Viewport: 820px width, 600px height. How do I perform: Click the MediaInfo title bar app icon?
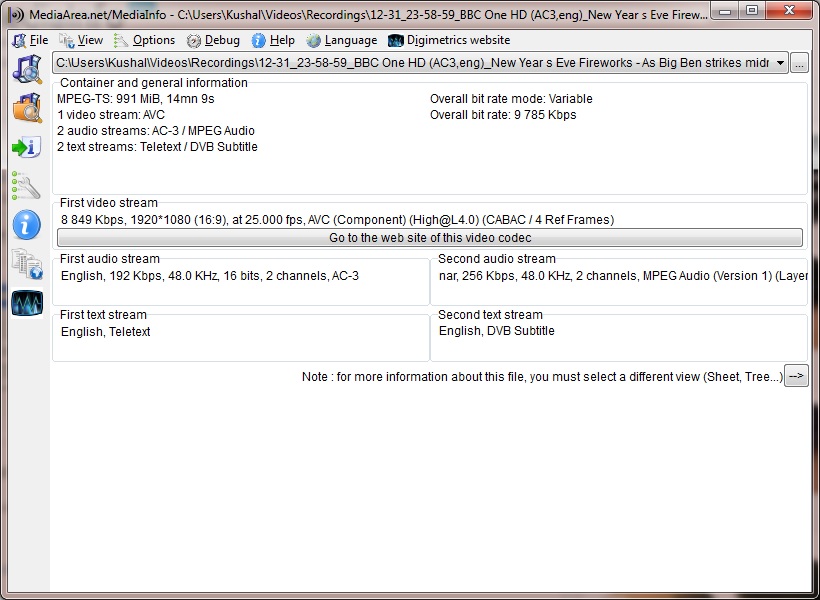(x=17, y=15)
